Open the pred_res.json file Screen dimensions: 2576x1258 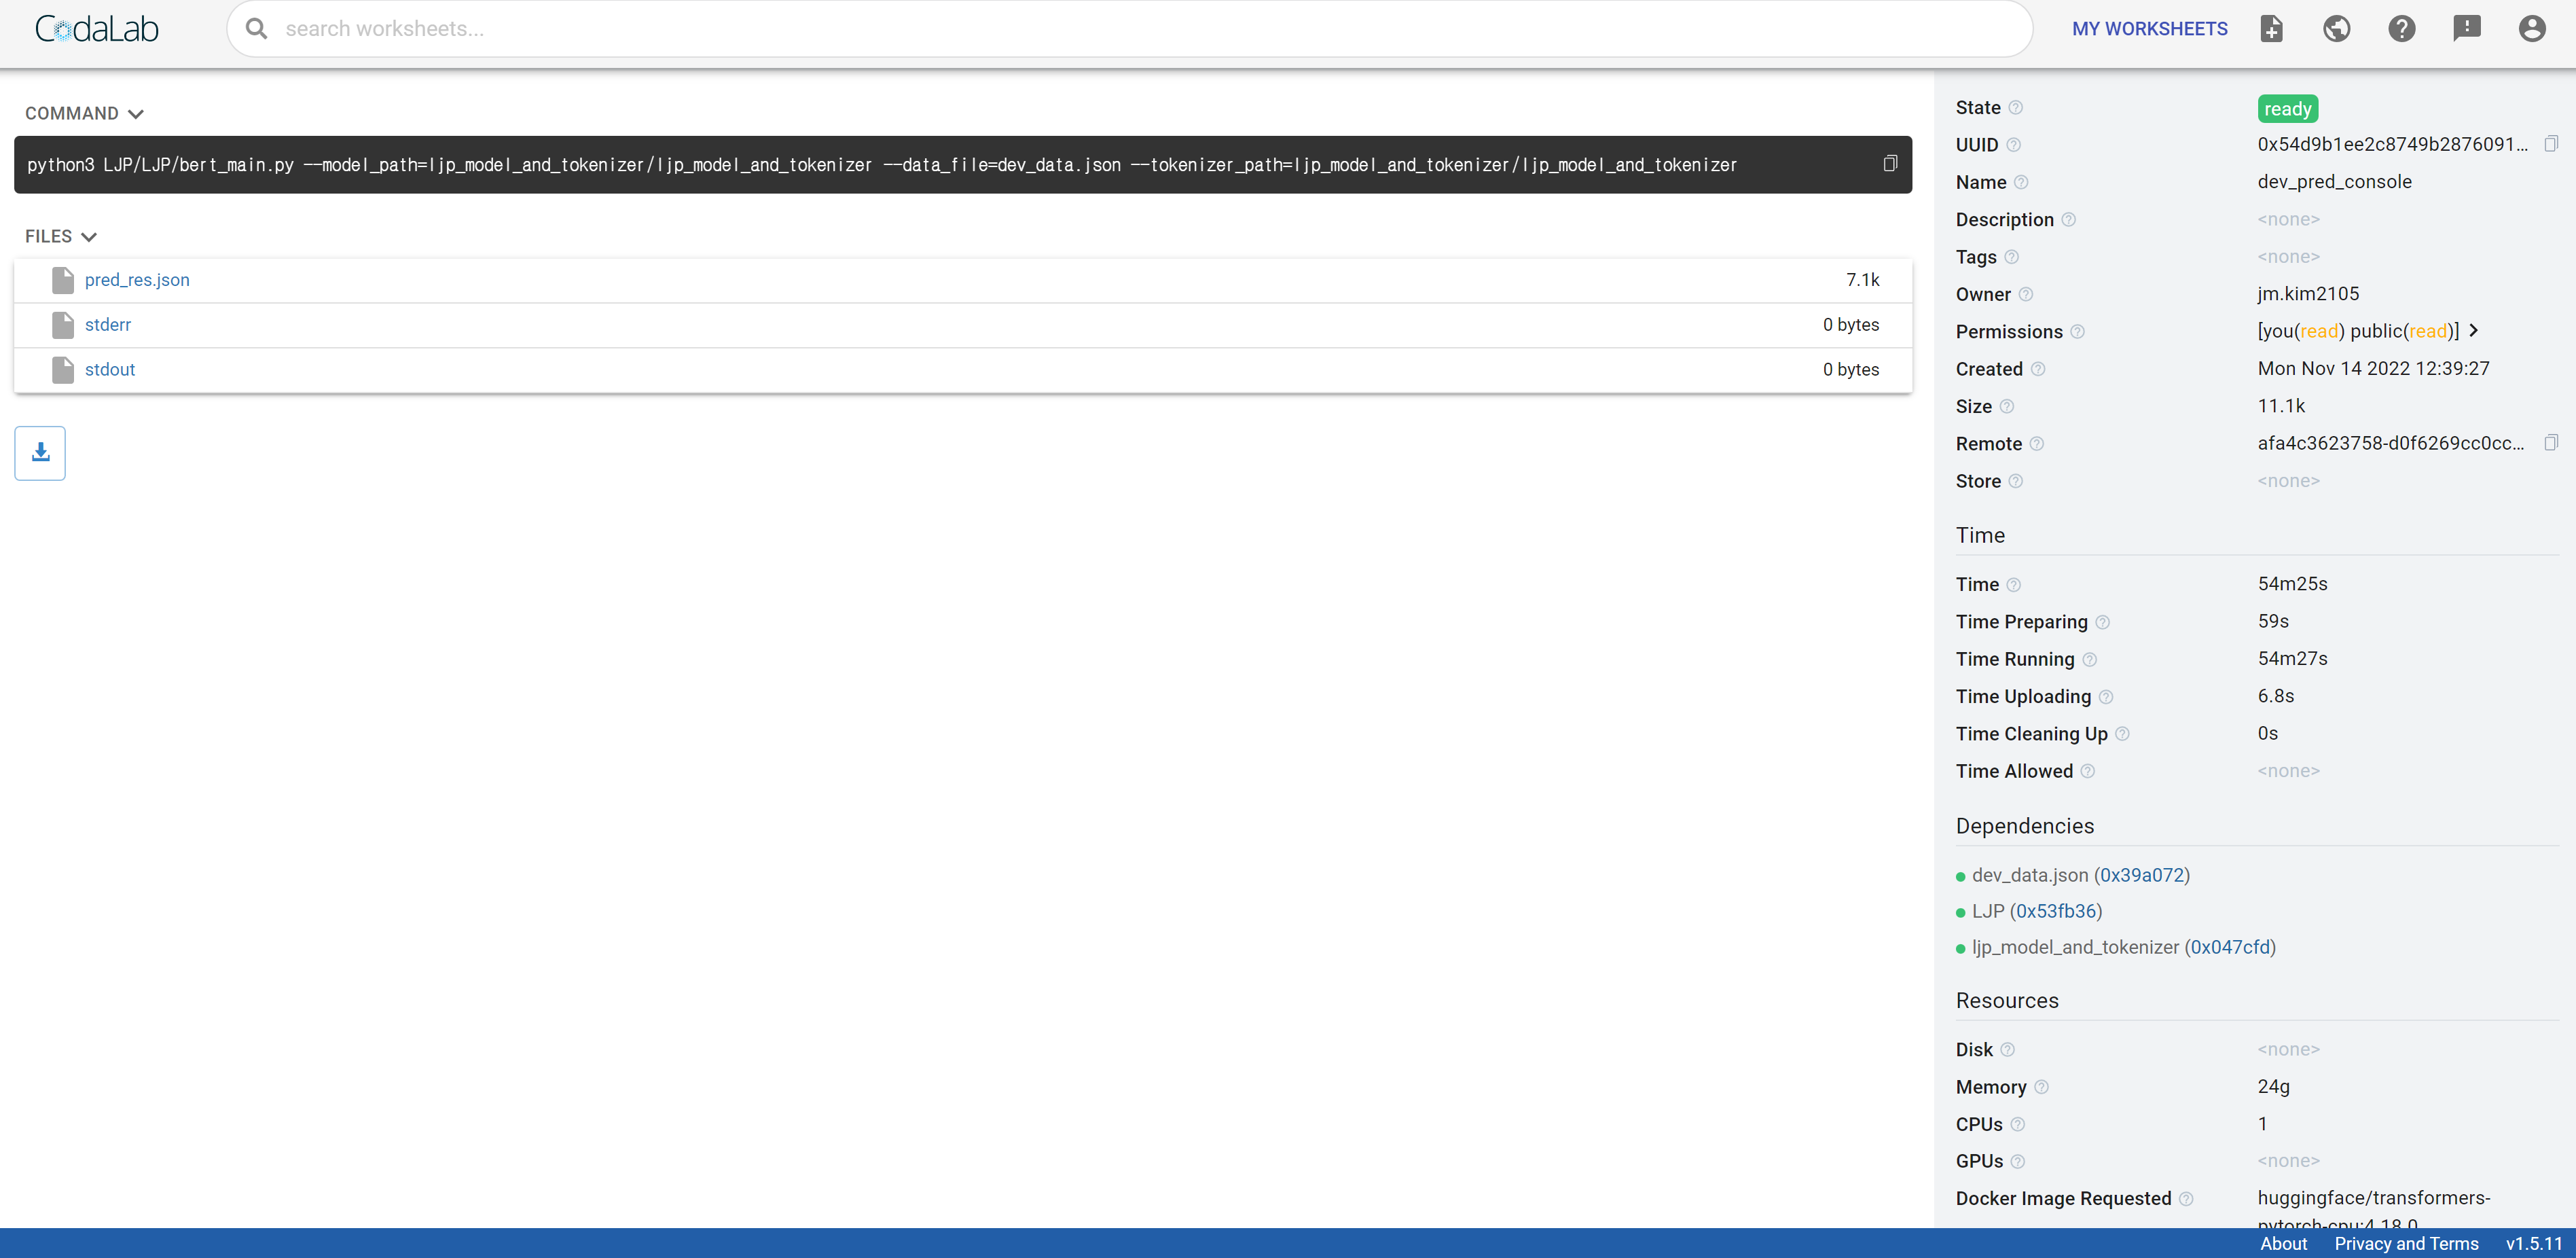point(137,280)
